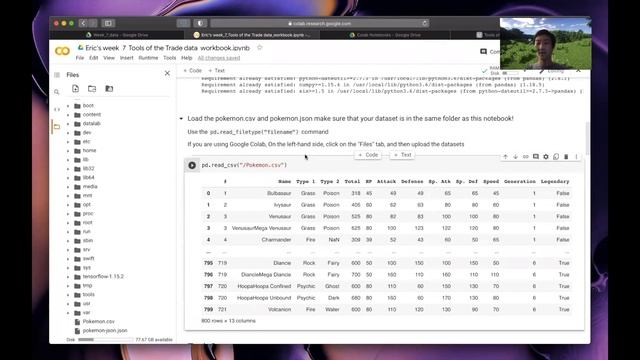Click the Colab logo
The width and height of the screenshot is (640, 360).
pos(62,51)
